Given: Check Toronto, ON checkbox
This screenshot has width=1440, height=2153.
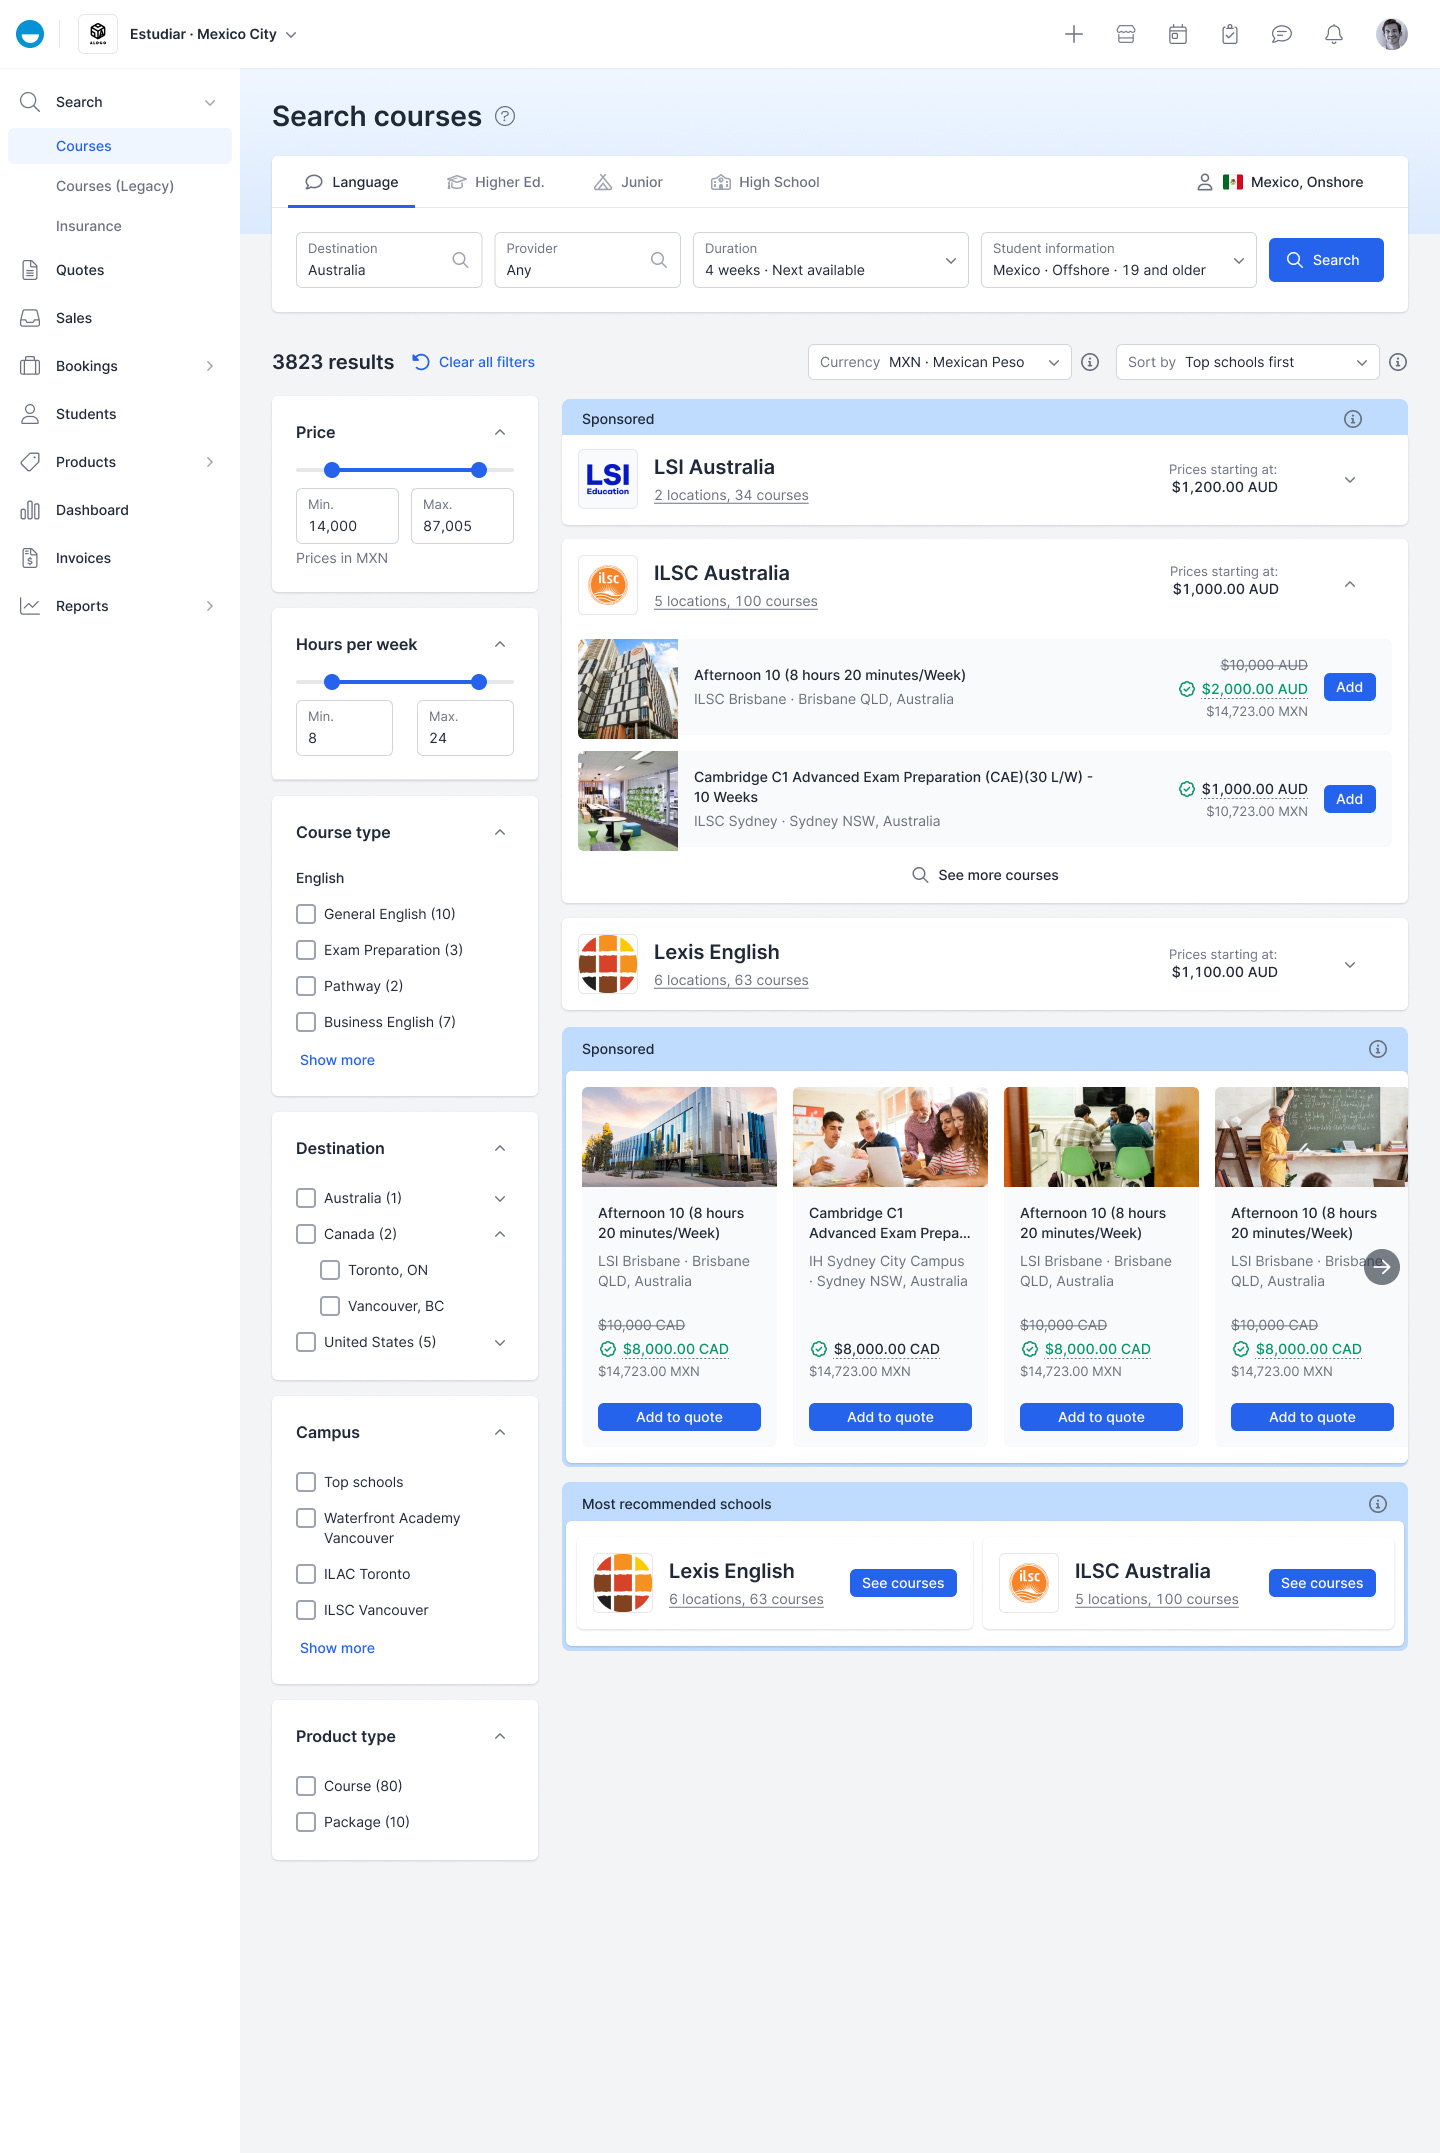Looking at the screenshot, I should pos(330,1270).
